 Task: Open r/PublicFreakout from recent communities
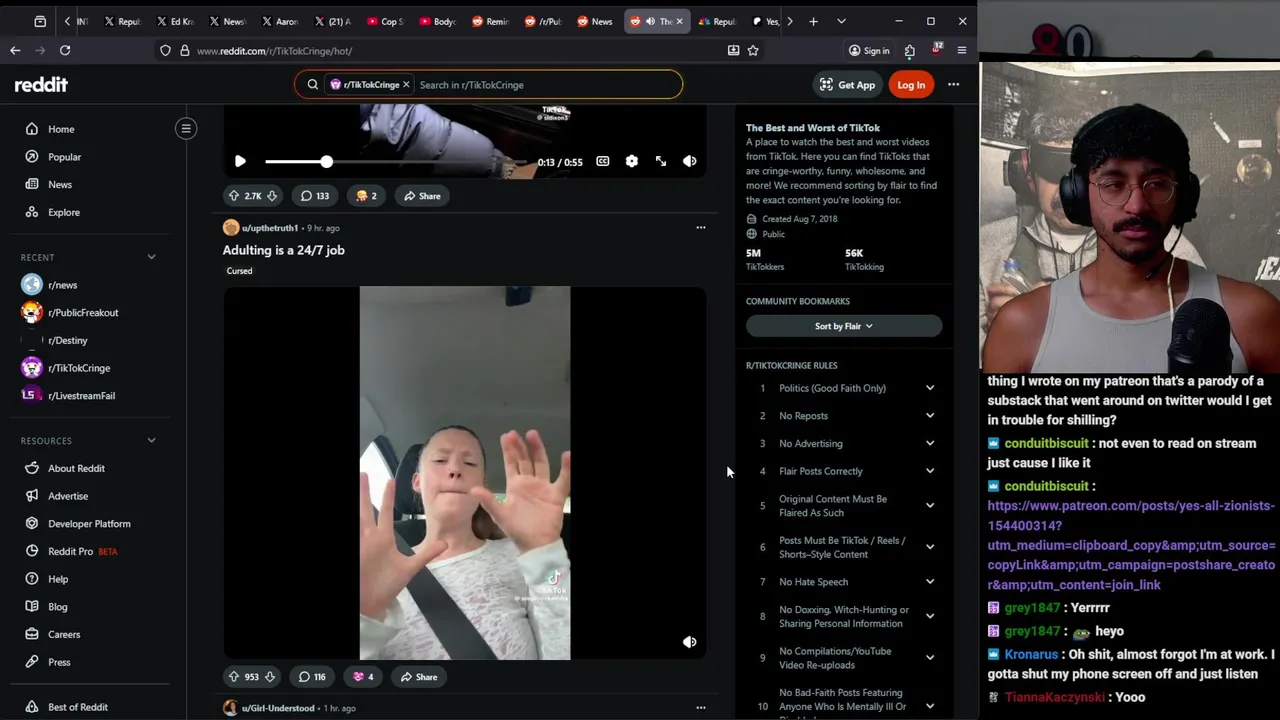point(83,313)
